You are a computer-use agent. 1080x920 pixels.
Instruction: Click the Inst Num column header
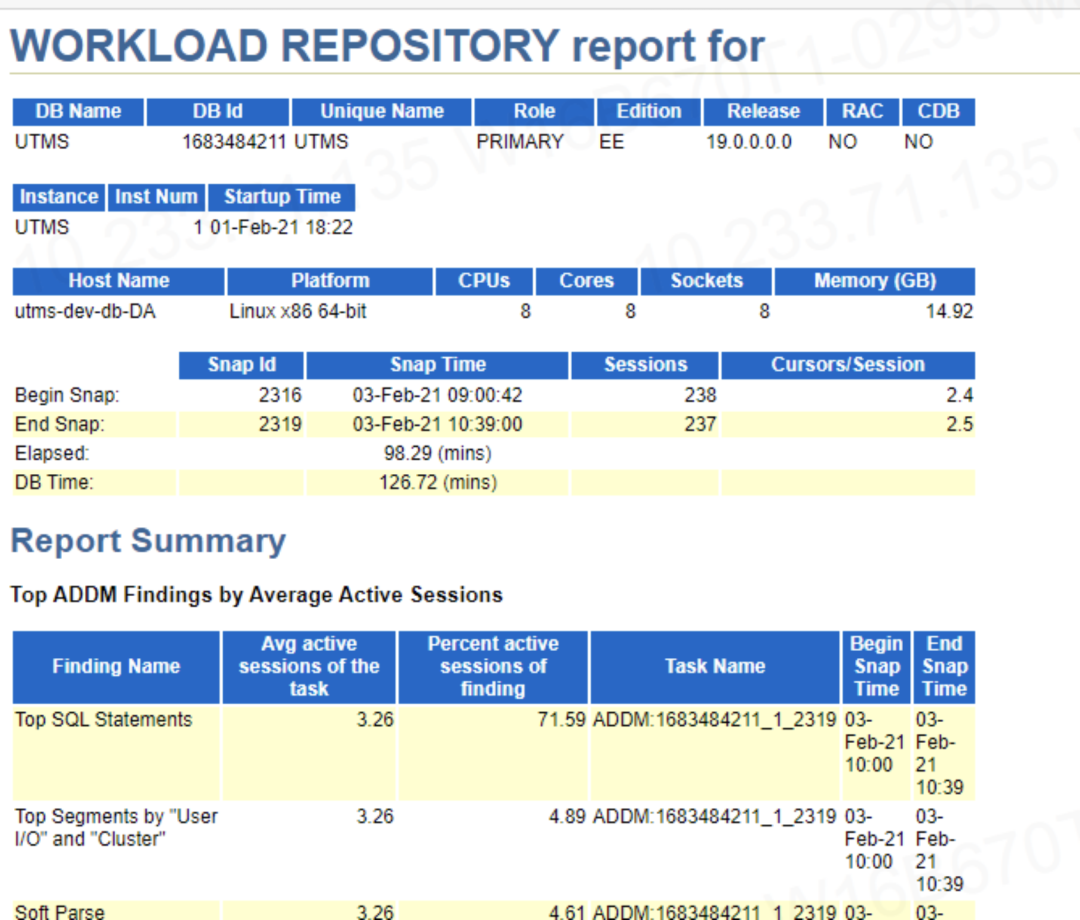tap(156, 197)
